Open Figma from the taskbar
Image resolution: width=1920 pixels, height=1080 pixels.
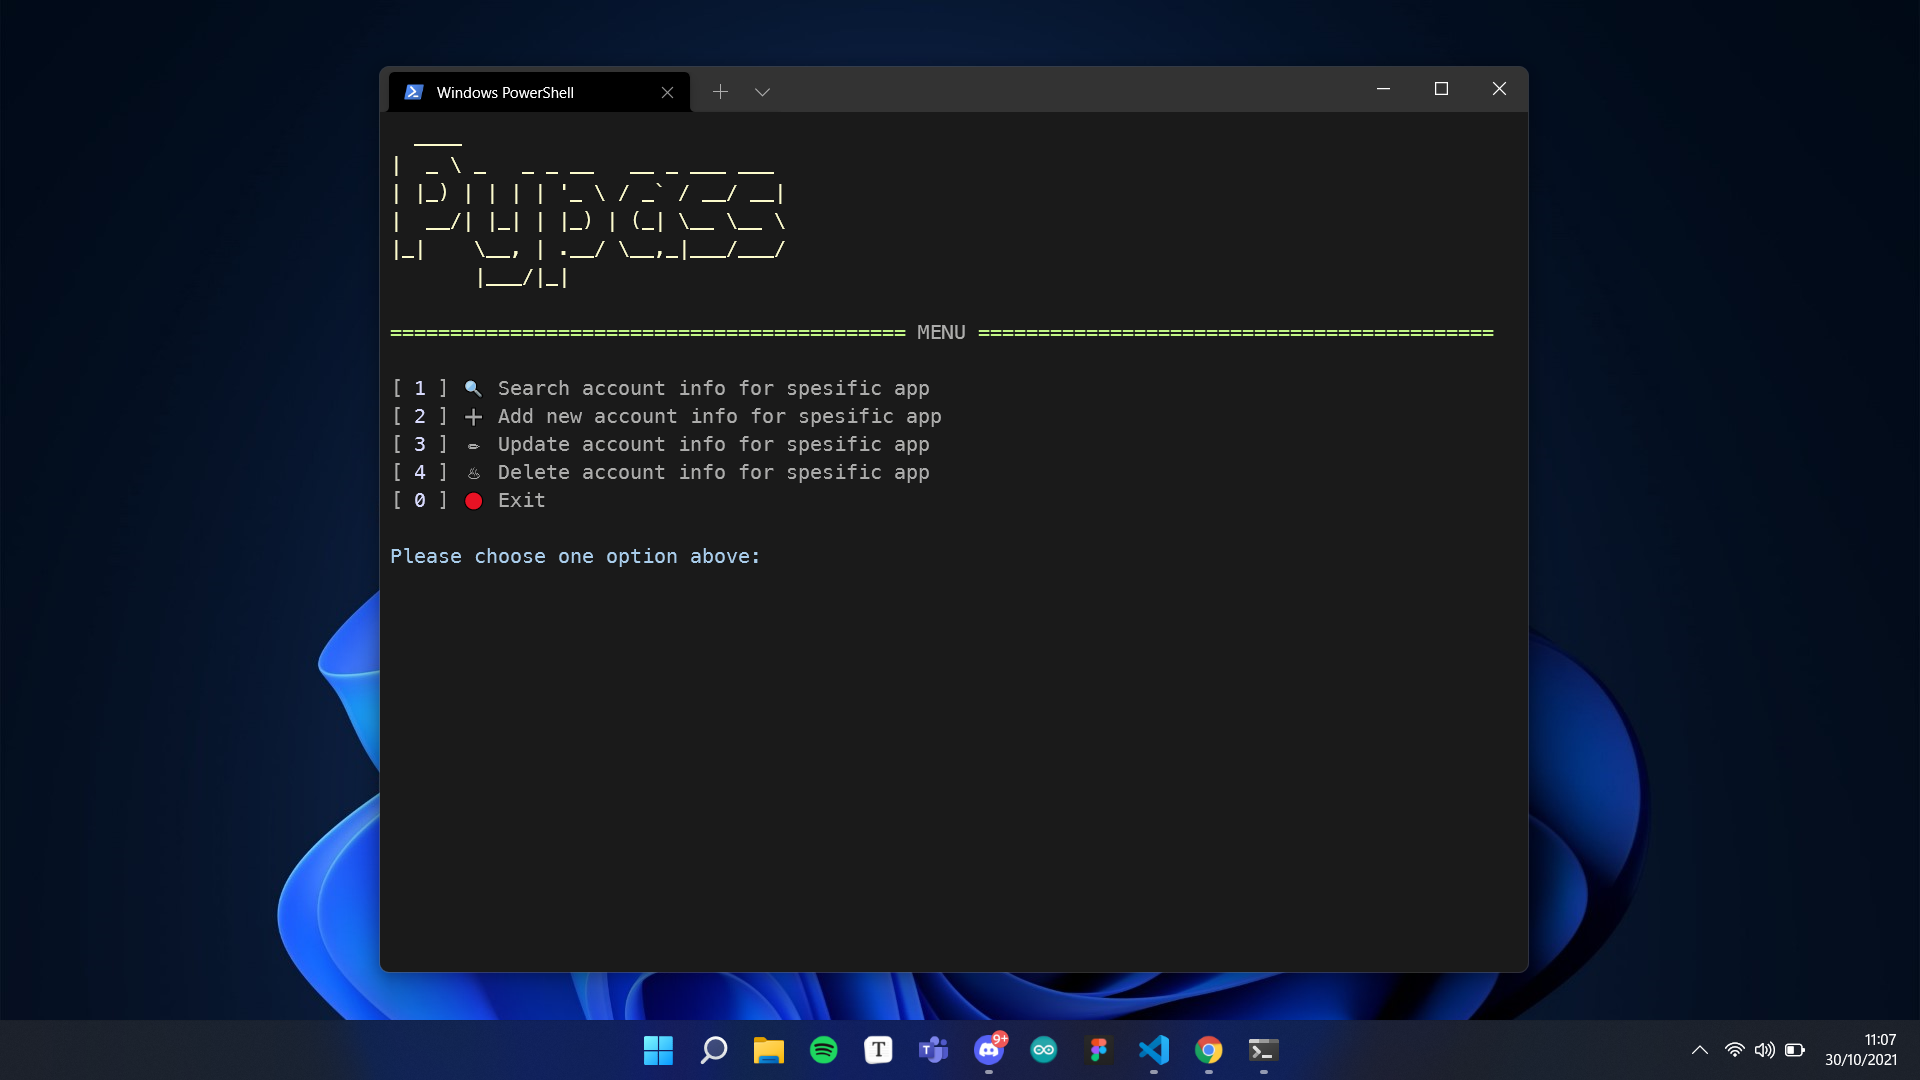(1099, 1050)
